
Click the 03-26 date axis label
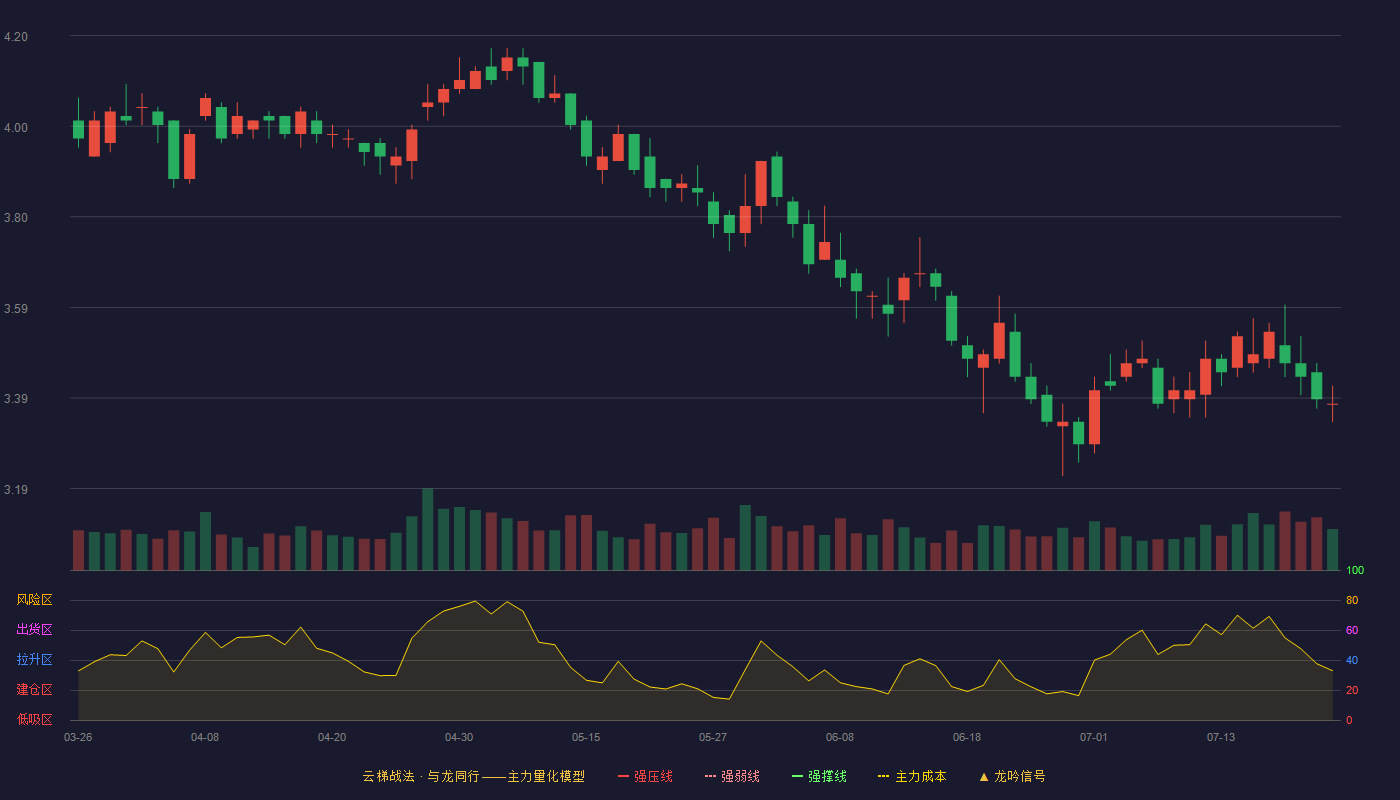click(x=78, y=737)
